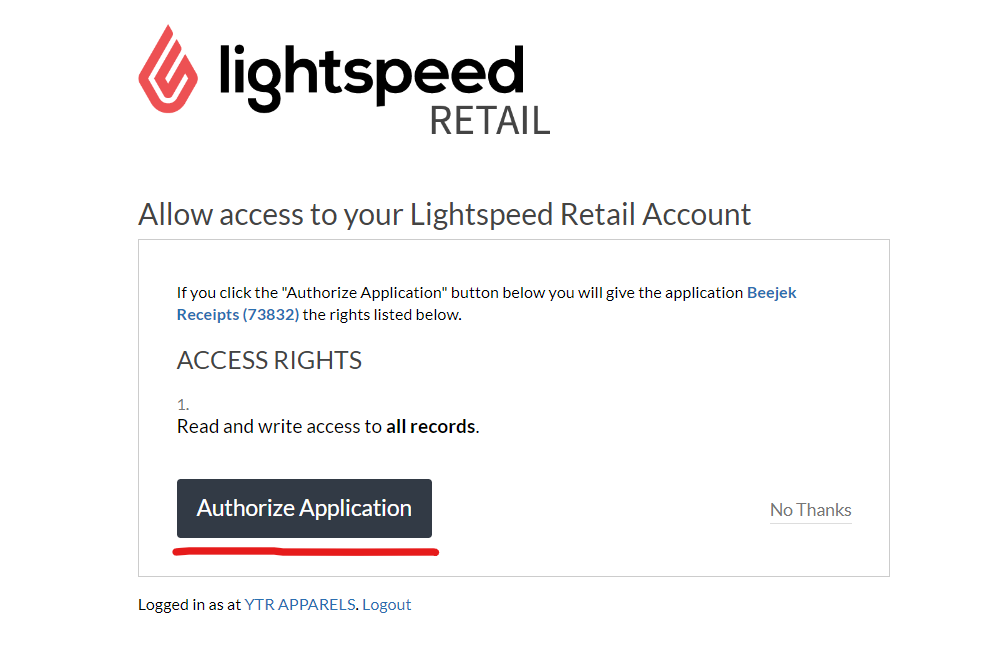The image size is (993, 652).
Task: Open the Beejek Receipts (73832) application link
Action: point(770,292)
